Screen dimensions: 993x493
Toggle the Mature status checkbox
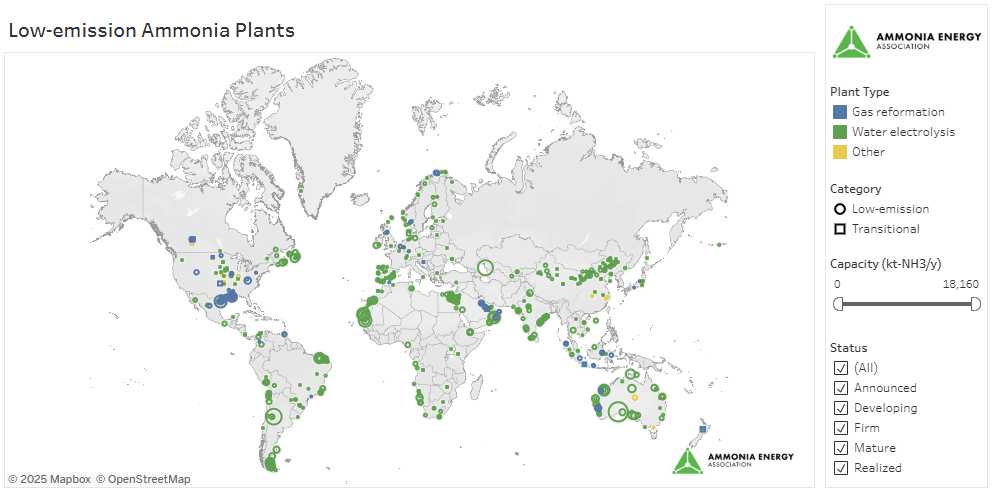click(x=841, y=448)
